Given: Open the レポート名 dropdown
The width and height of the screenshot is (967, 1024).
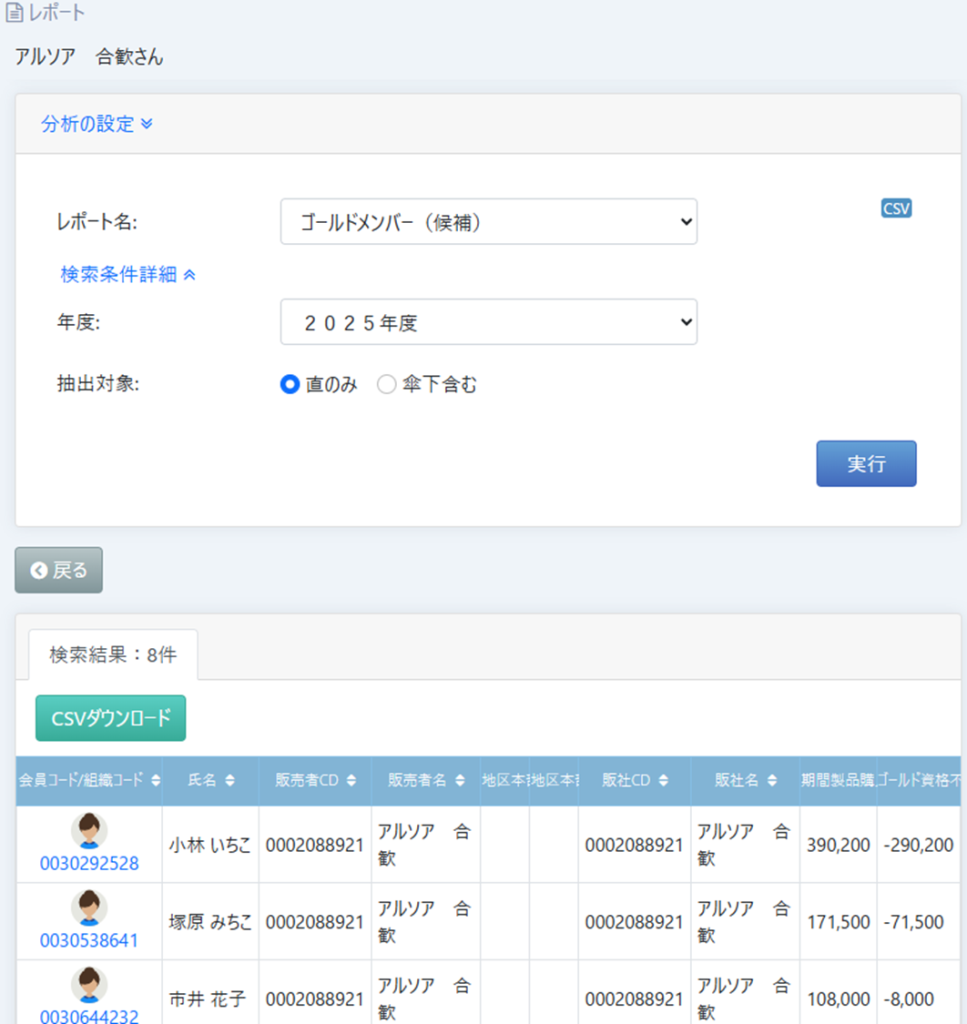Looking at the screenshot, I should click(x=488, y=222).
